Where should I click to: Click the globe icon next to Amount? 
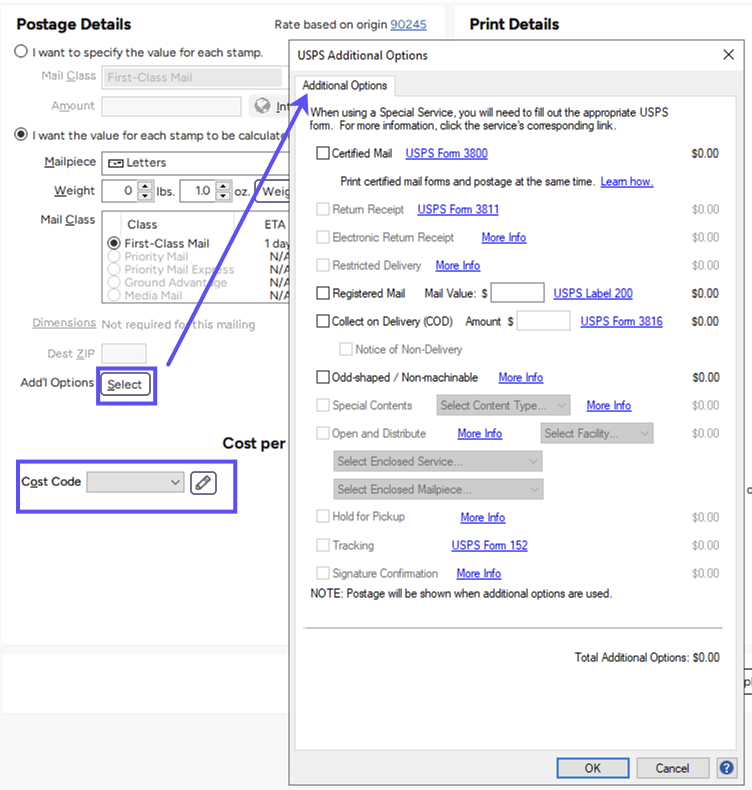[262, 106]
